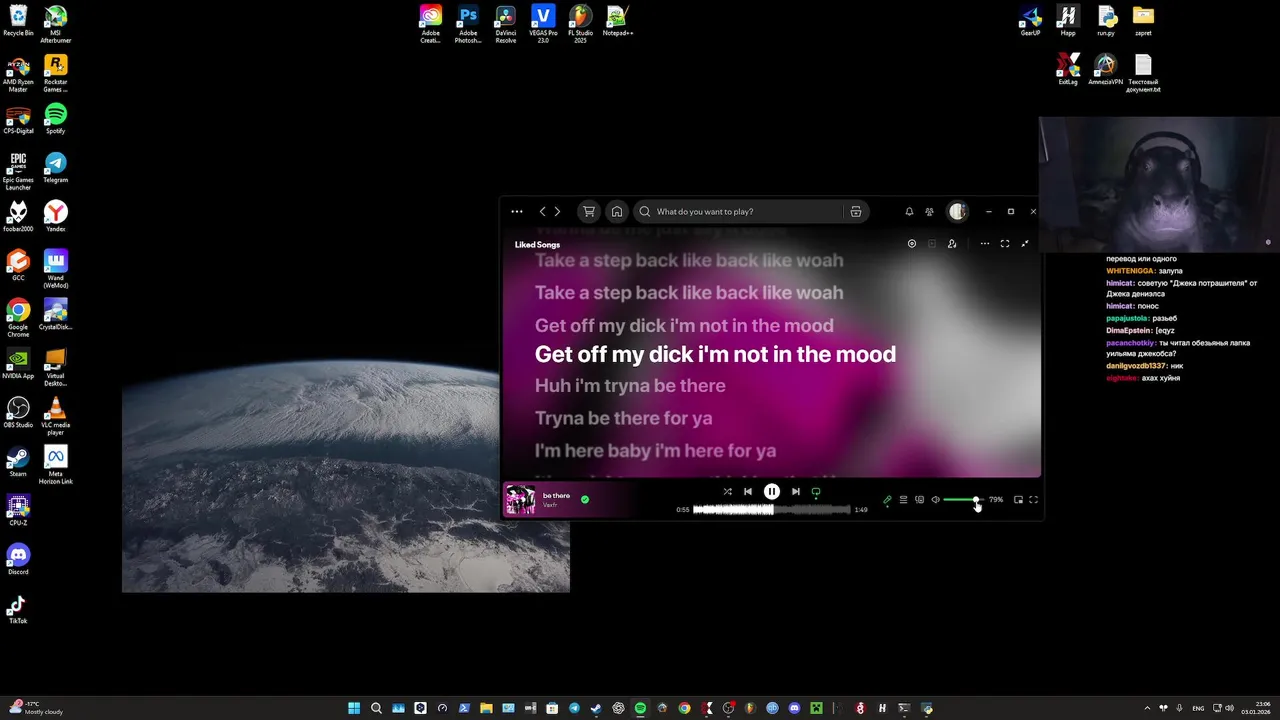This screenshot has width=1280, height=720.
Task: Select the Notepad++ desktop icon
Action: (618, 21)
